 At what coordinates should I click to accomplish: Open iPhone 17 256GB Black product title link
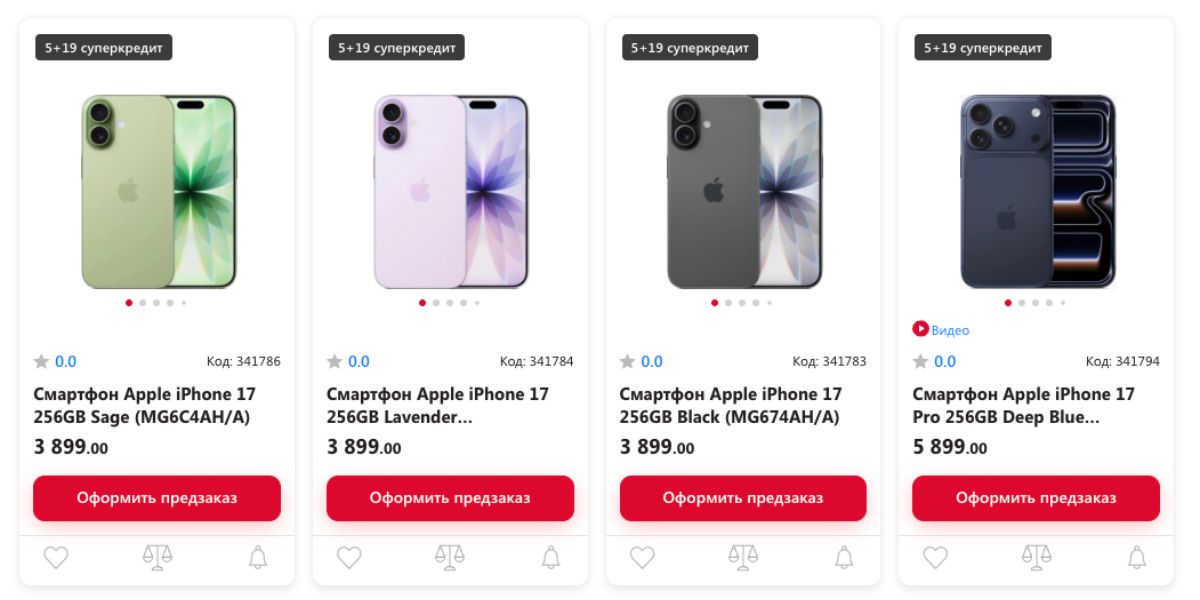point(731,405)
